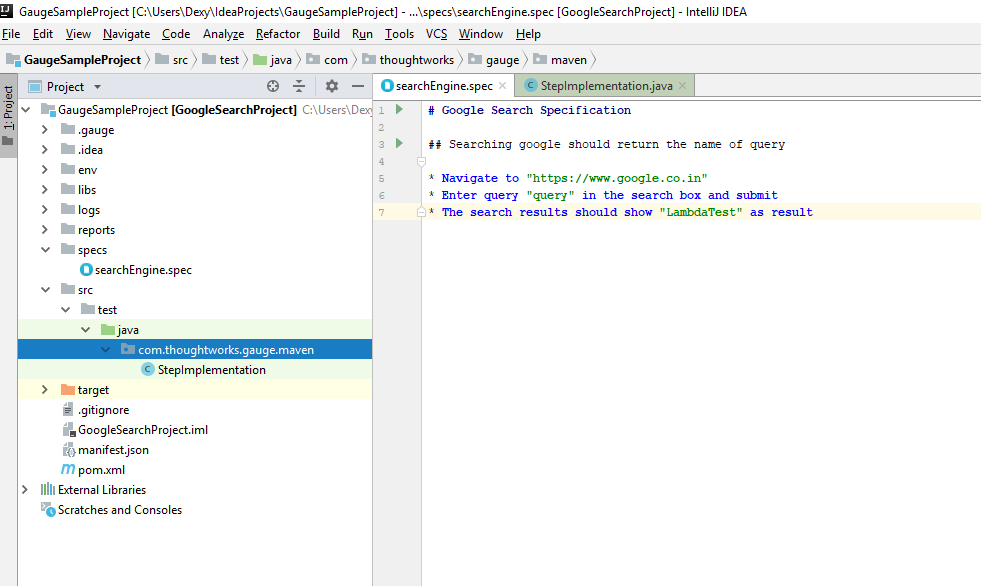This screenshot has width=981, height=586.
Task: Open searchEngine.spec file in the tree
Action: click(x=142, y=270)
